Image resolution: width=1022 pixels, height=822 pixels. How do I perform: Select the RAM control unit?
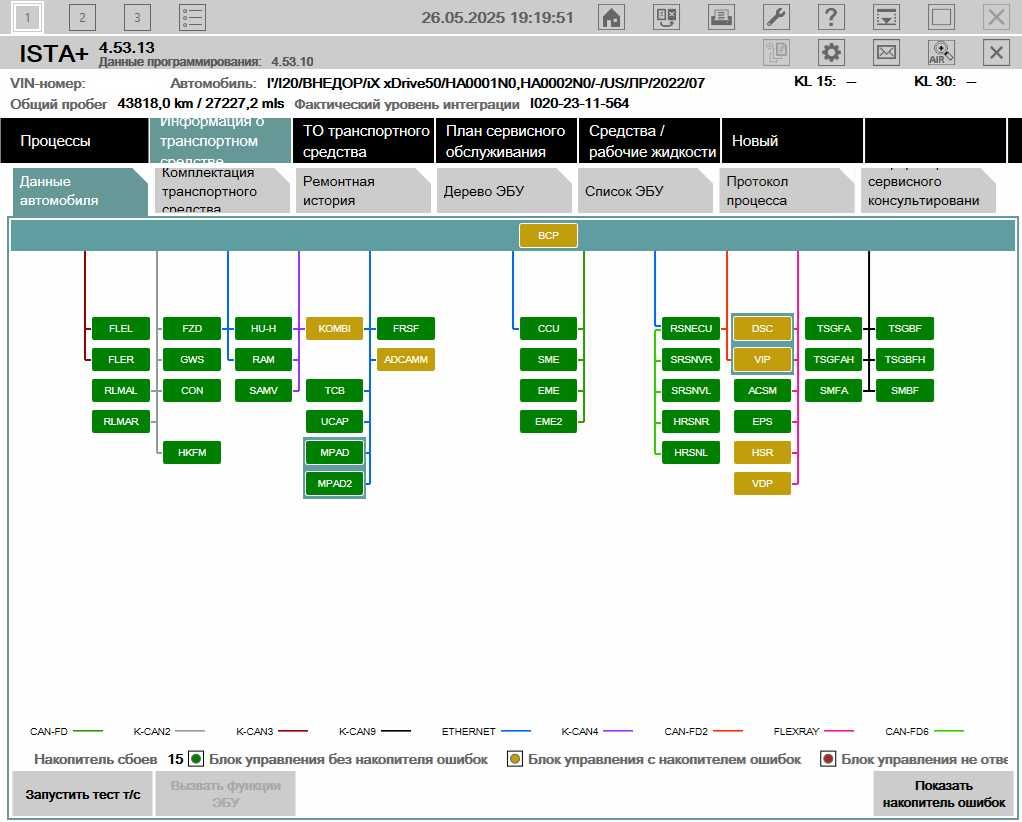click(x=263, y=359)
